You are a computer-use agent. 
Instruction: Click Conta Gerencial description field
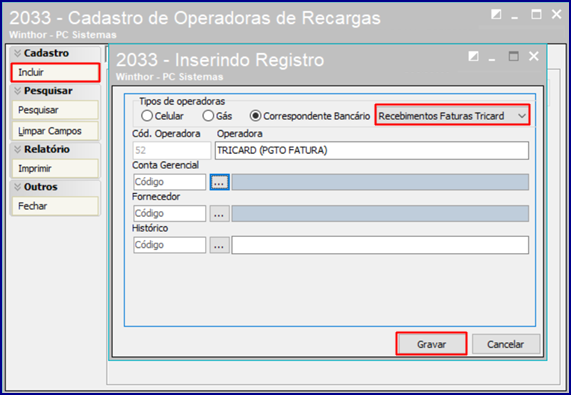380,182
